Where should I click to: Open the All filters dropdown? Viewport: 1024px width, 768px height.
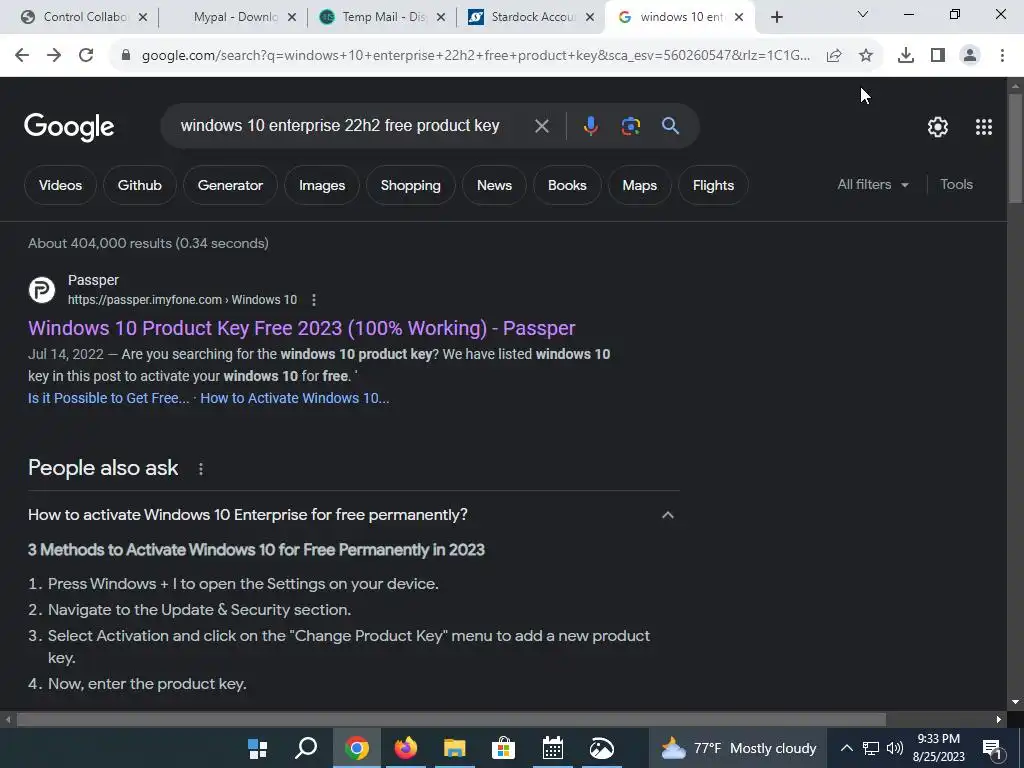(873, 185)
